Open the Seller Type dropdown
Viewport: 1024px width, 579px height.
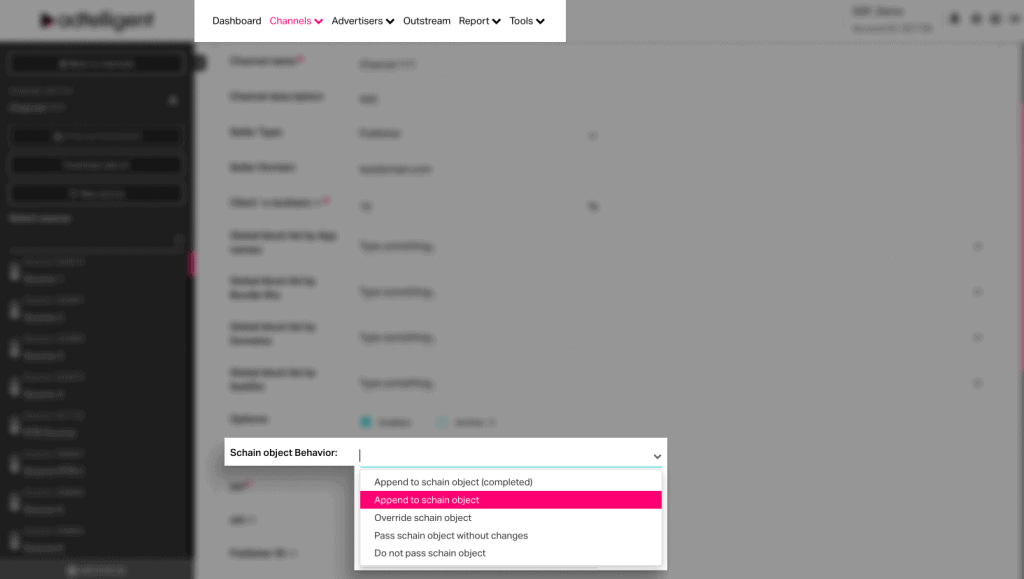tap(592, 135)
